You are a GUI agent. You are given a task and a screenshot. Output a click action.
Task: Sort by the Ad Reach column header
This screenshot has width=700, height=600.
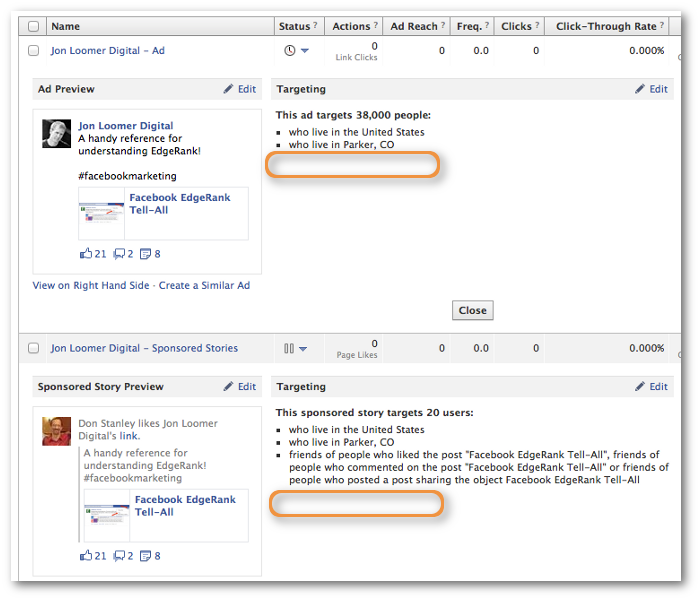tap(414, 26)
